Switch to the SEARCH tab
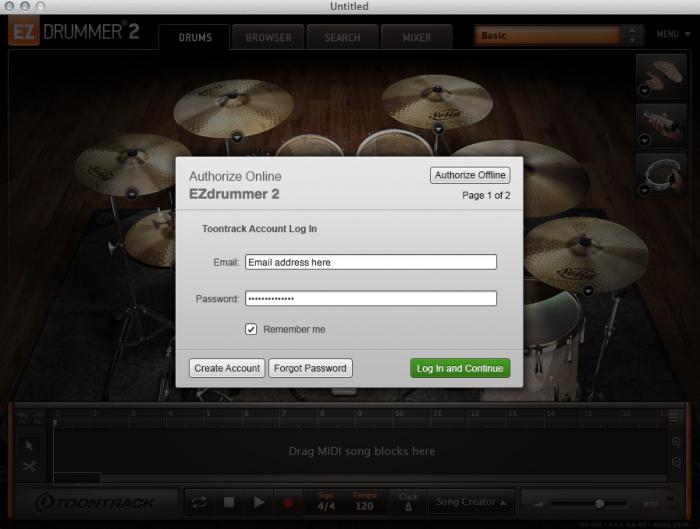700x529 pixels. pyautogui.click(x=342, y=37)
